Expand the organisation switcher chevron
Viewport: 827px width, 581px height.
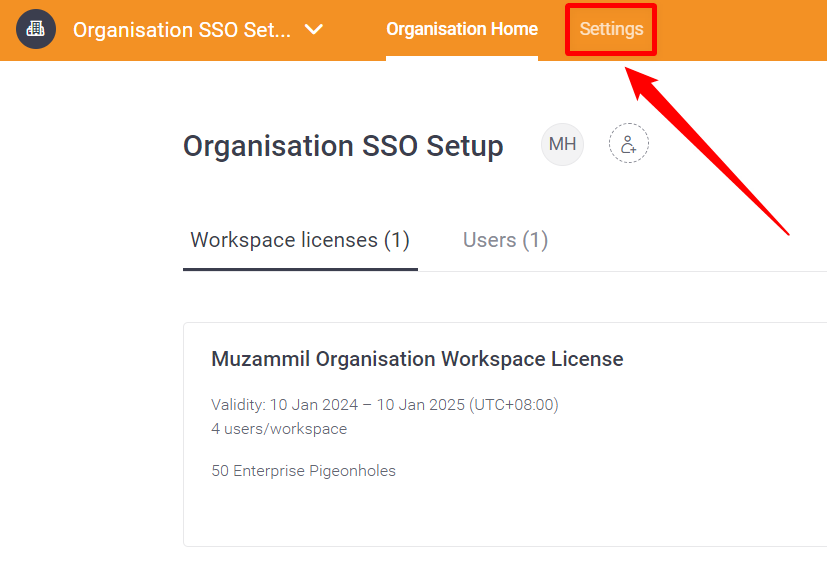pos(314,29)
